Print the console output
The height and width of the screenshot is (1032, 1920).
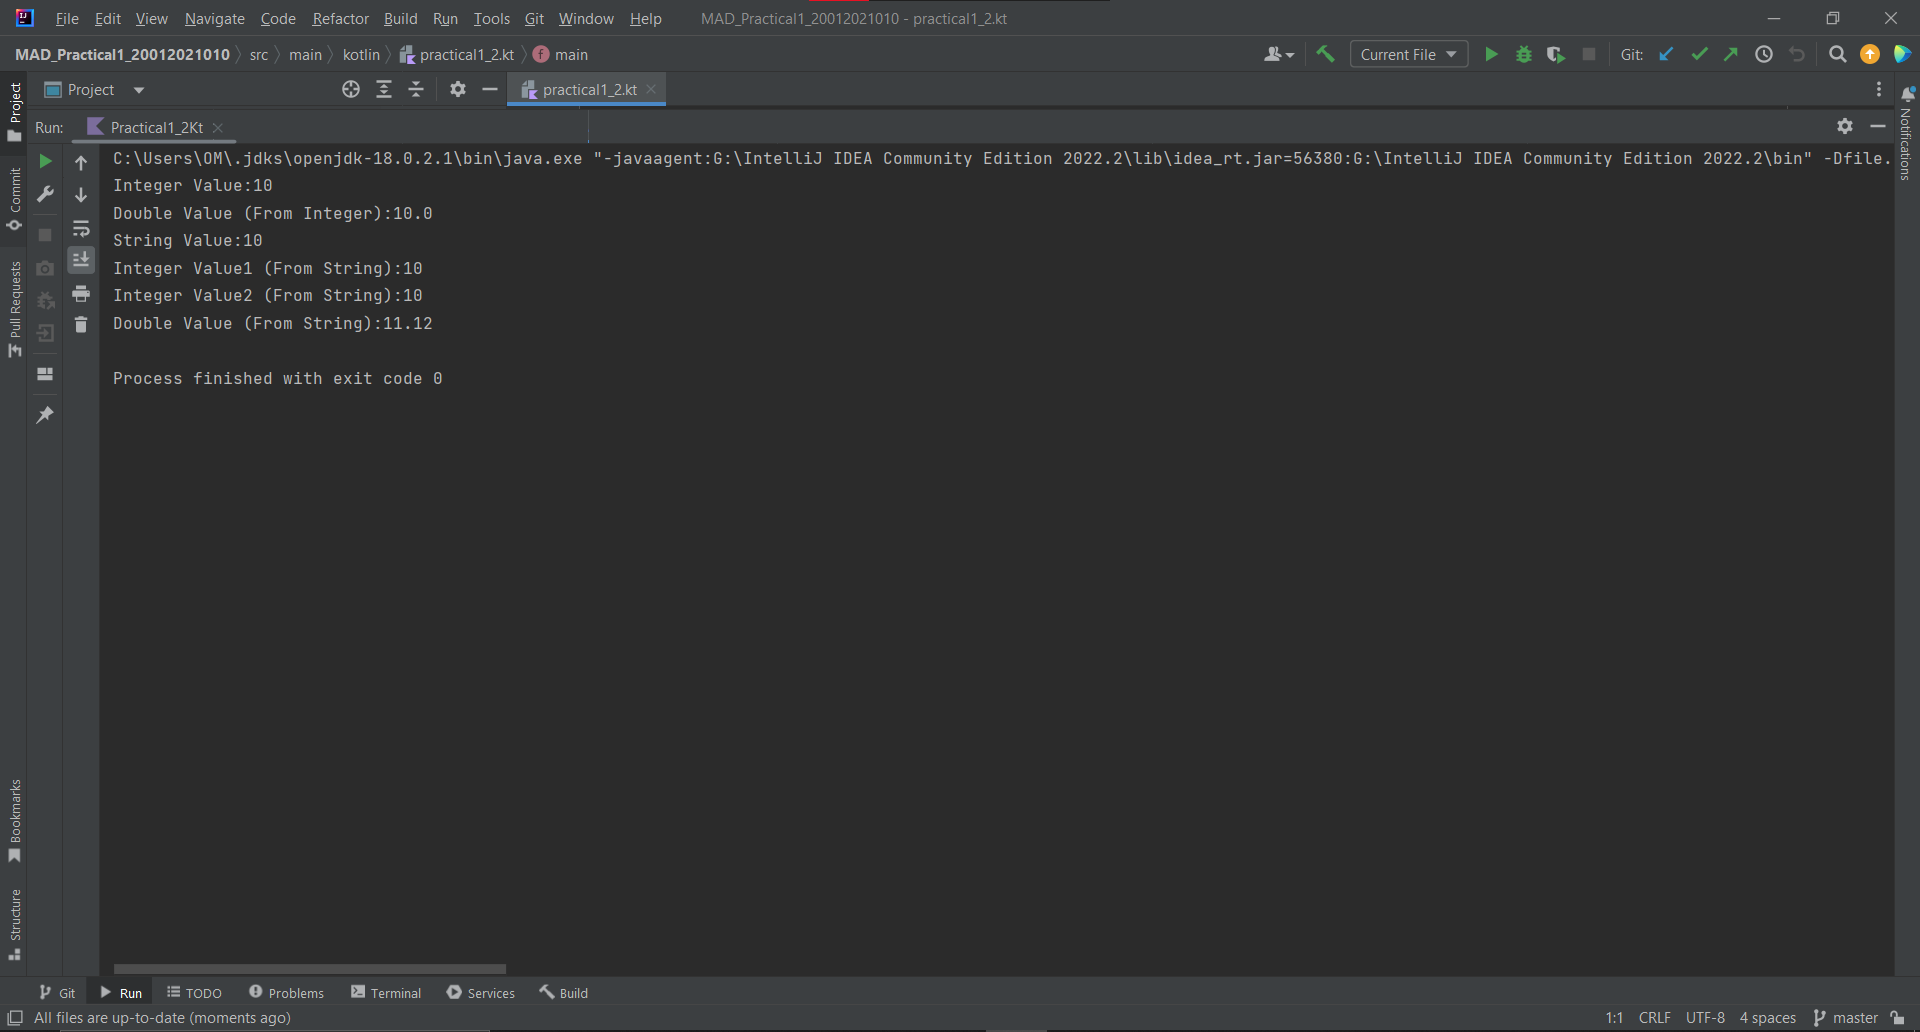tap(81, 293)
